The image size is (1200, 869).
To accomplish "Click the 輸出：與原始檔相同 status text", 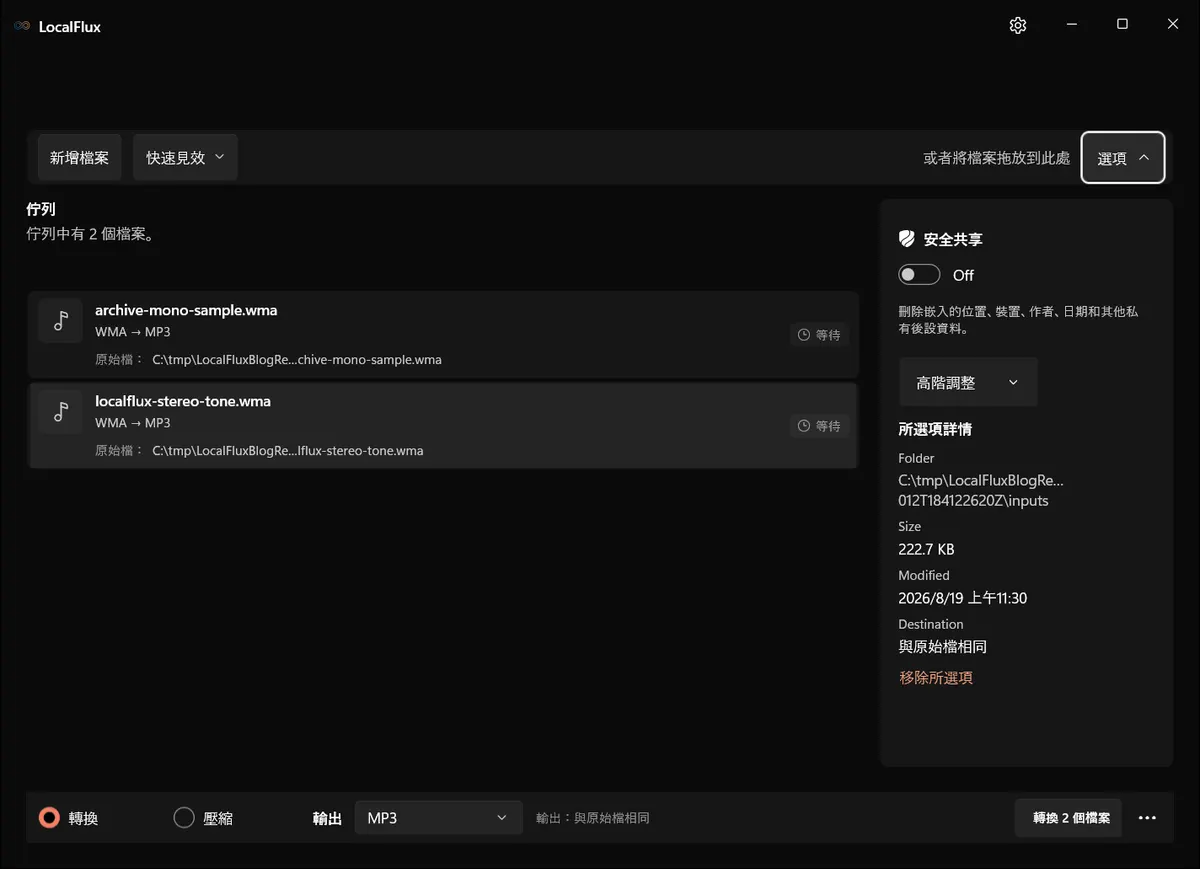I will [593, 818].
